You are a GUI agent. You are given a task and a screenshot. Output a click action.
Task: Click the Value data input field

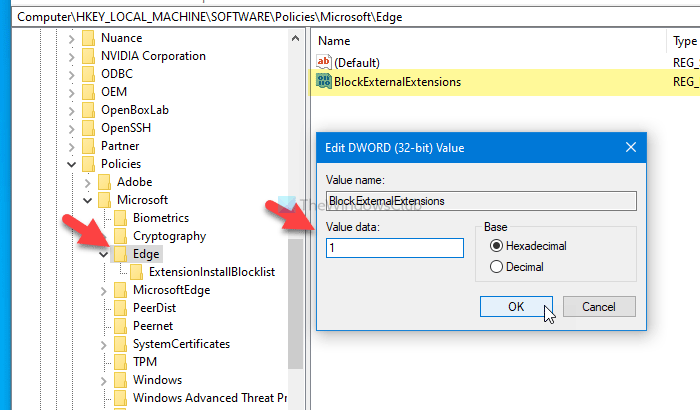click(395, 248)
